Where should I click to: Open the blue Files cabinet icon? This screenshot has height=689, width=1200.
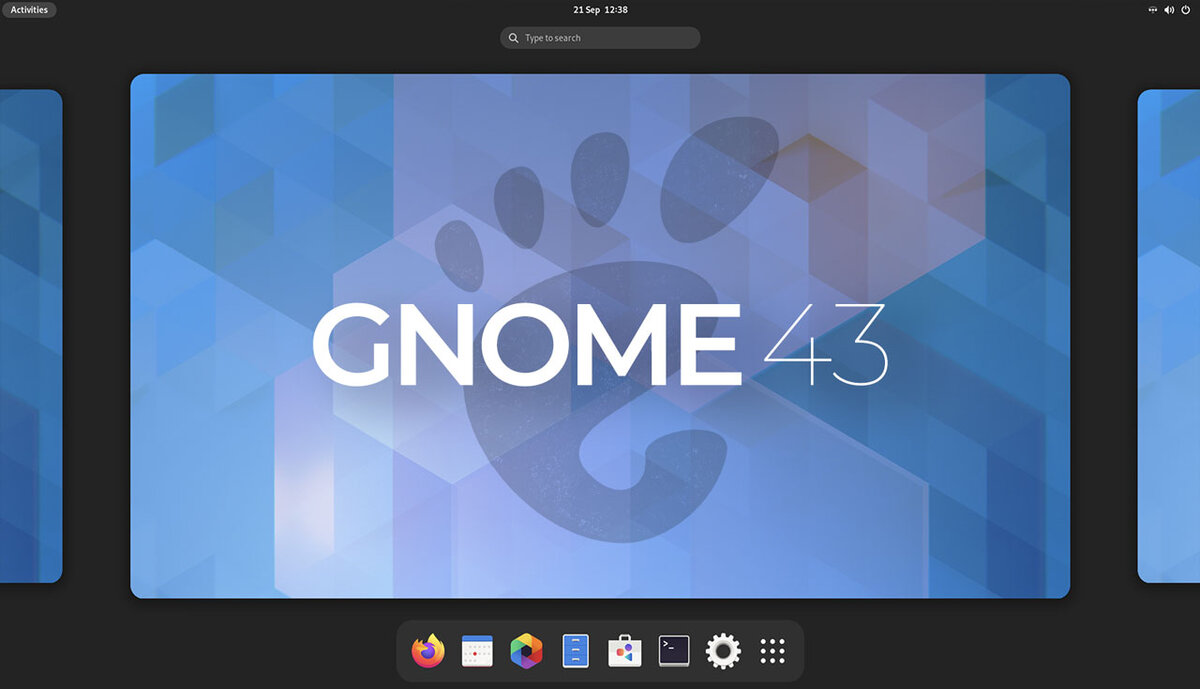click(x=575, y=652)
